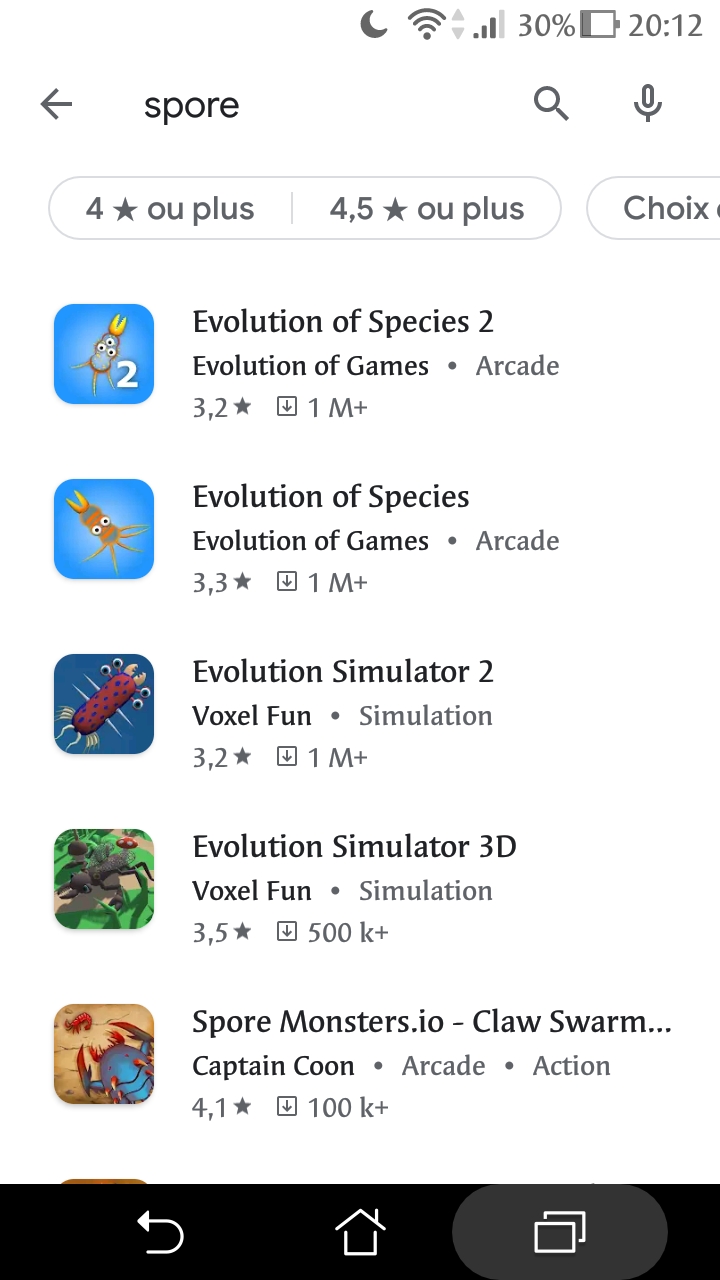
Task: Tap the back arrow in search bar
Action: (57, 104)
